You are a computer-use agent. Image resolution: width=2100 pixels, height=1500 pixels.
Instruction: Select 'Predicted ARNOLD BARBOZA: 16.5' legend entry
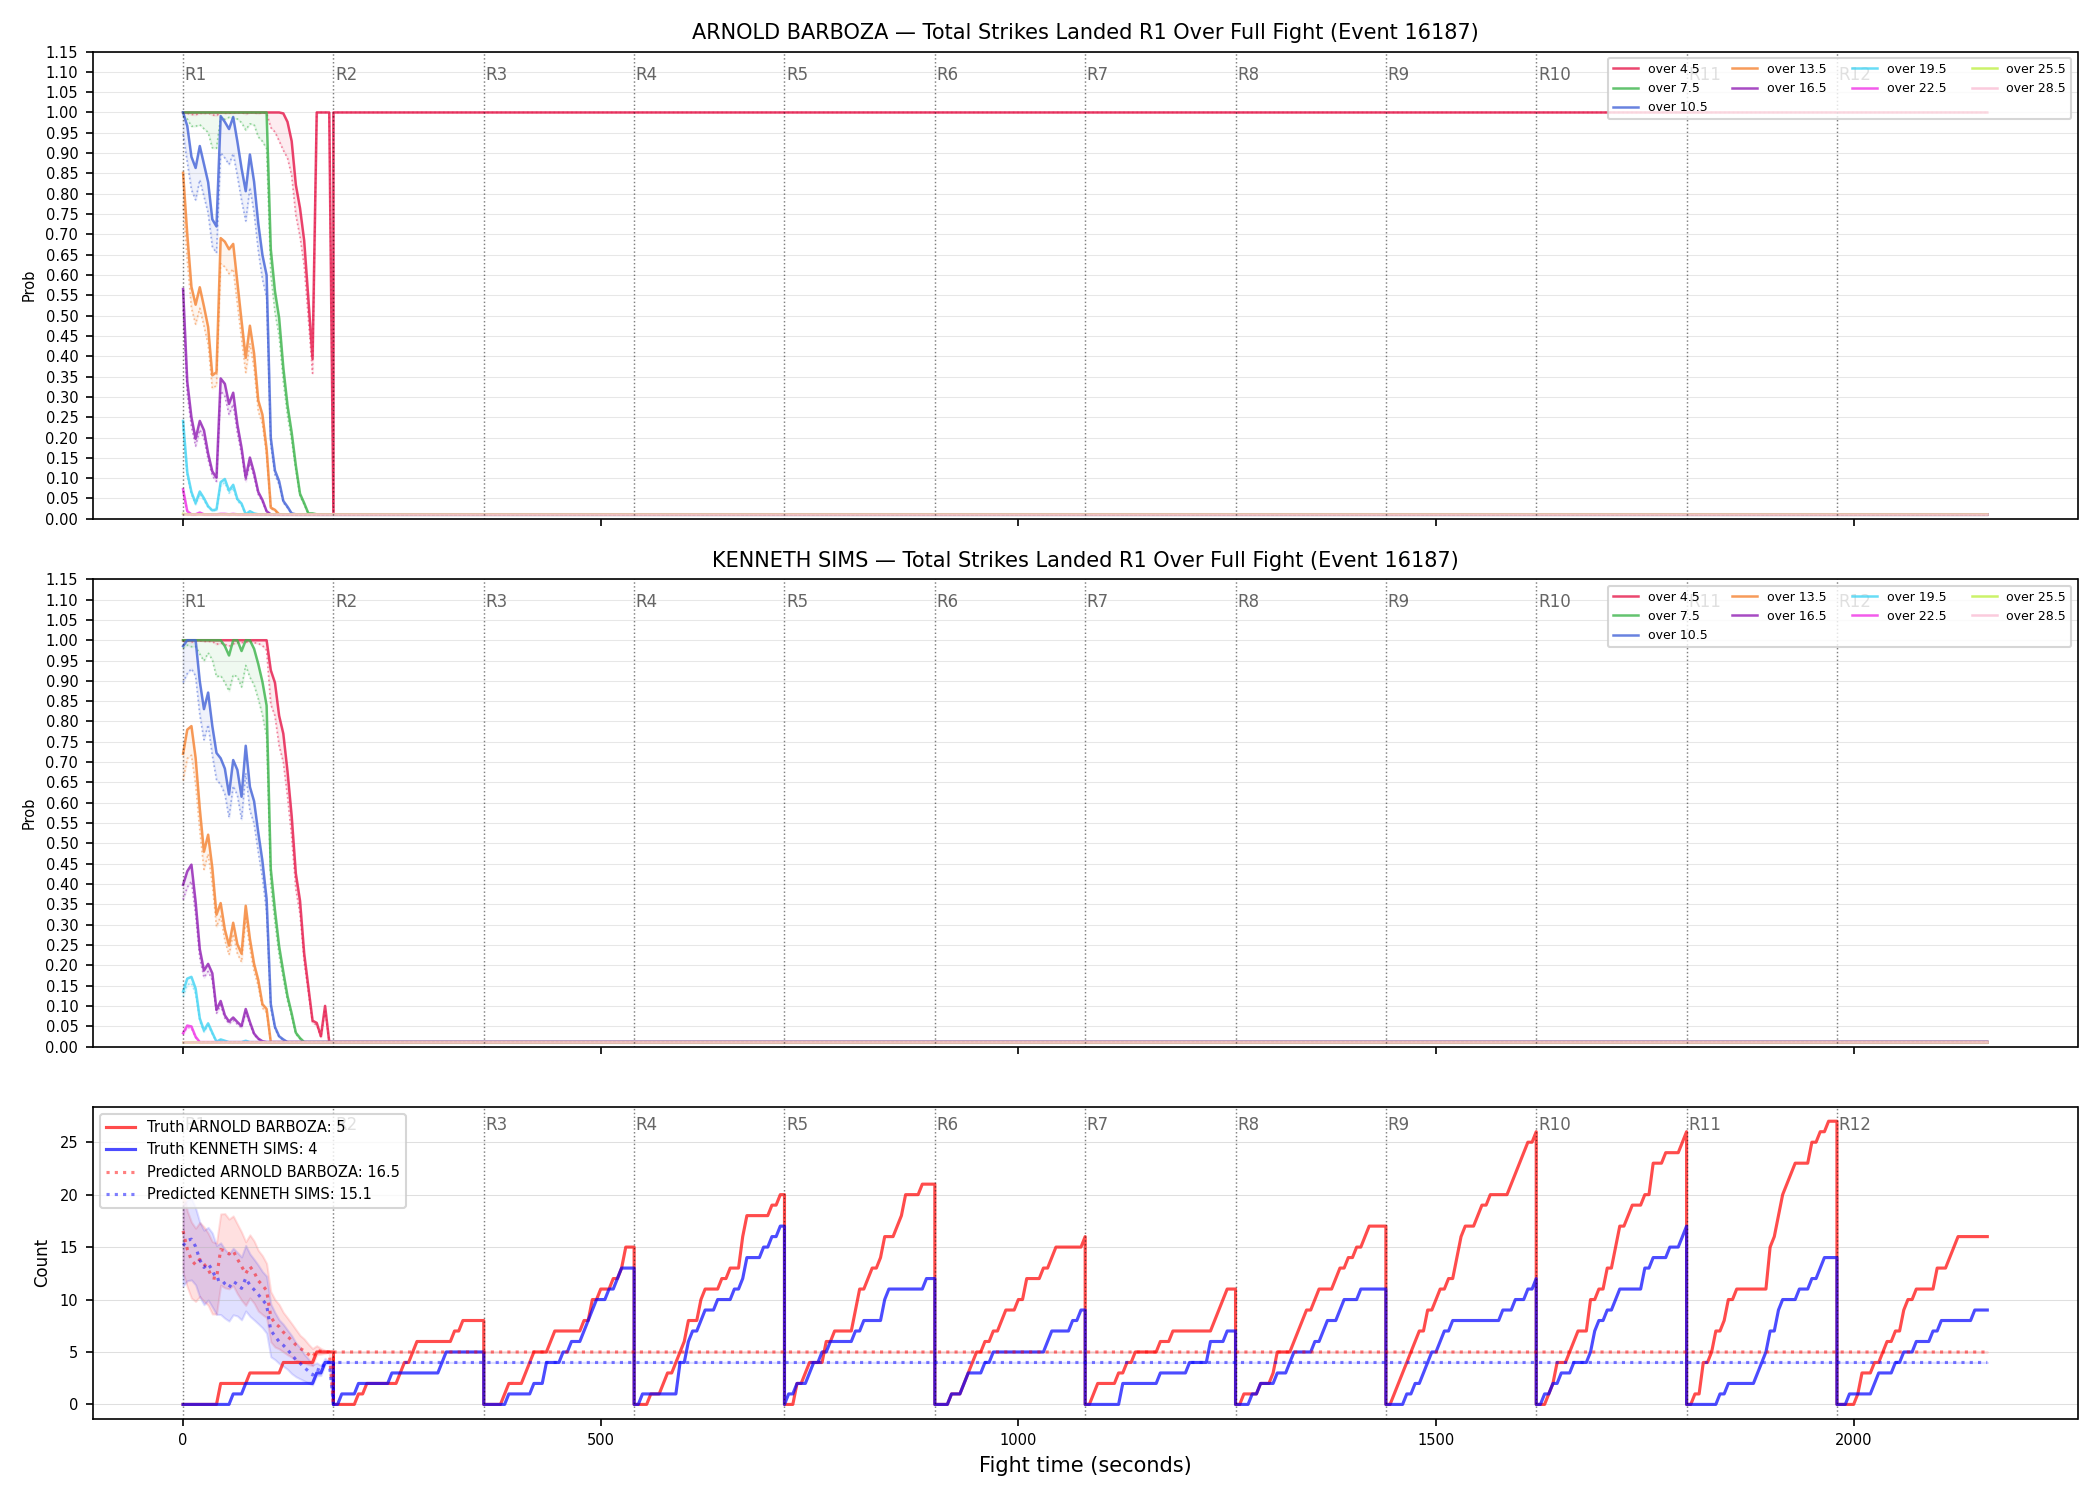(252, 1171)
